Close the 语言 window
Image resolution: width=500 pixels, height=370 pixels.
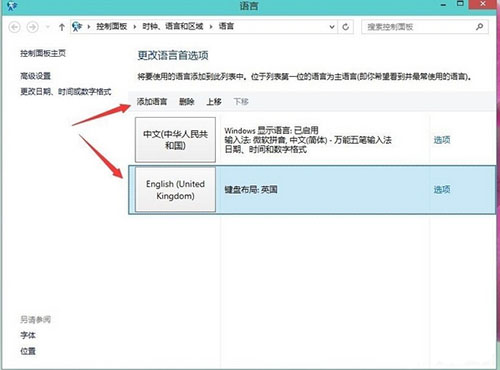click(483, 4)
